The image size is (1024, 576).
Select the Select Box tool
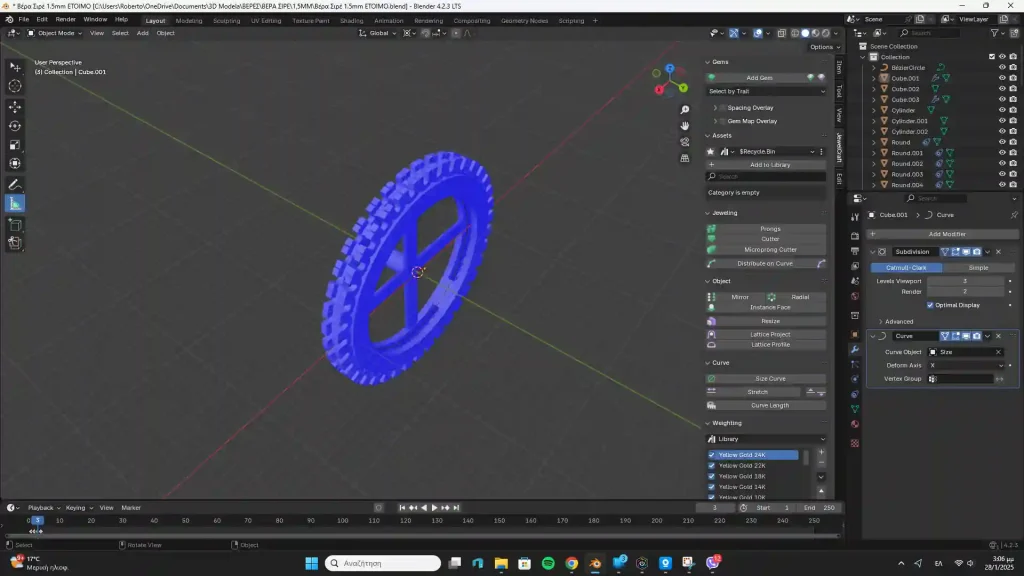point(15,67)
